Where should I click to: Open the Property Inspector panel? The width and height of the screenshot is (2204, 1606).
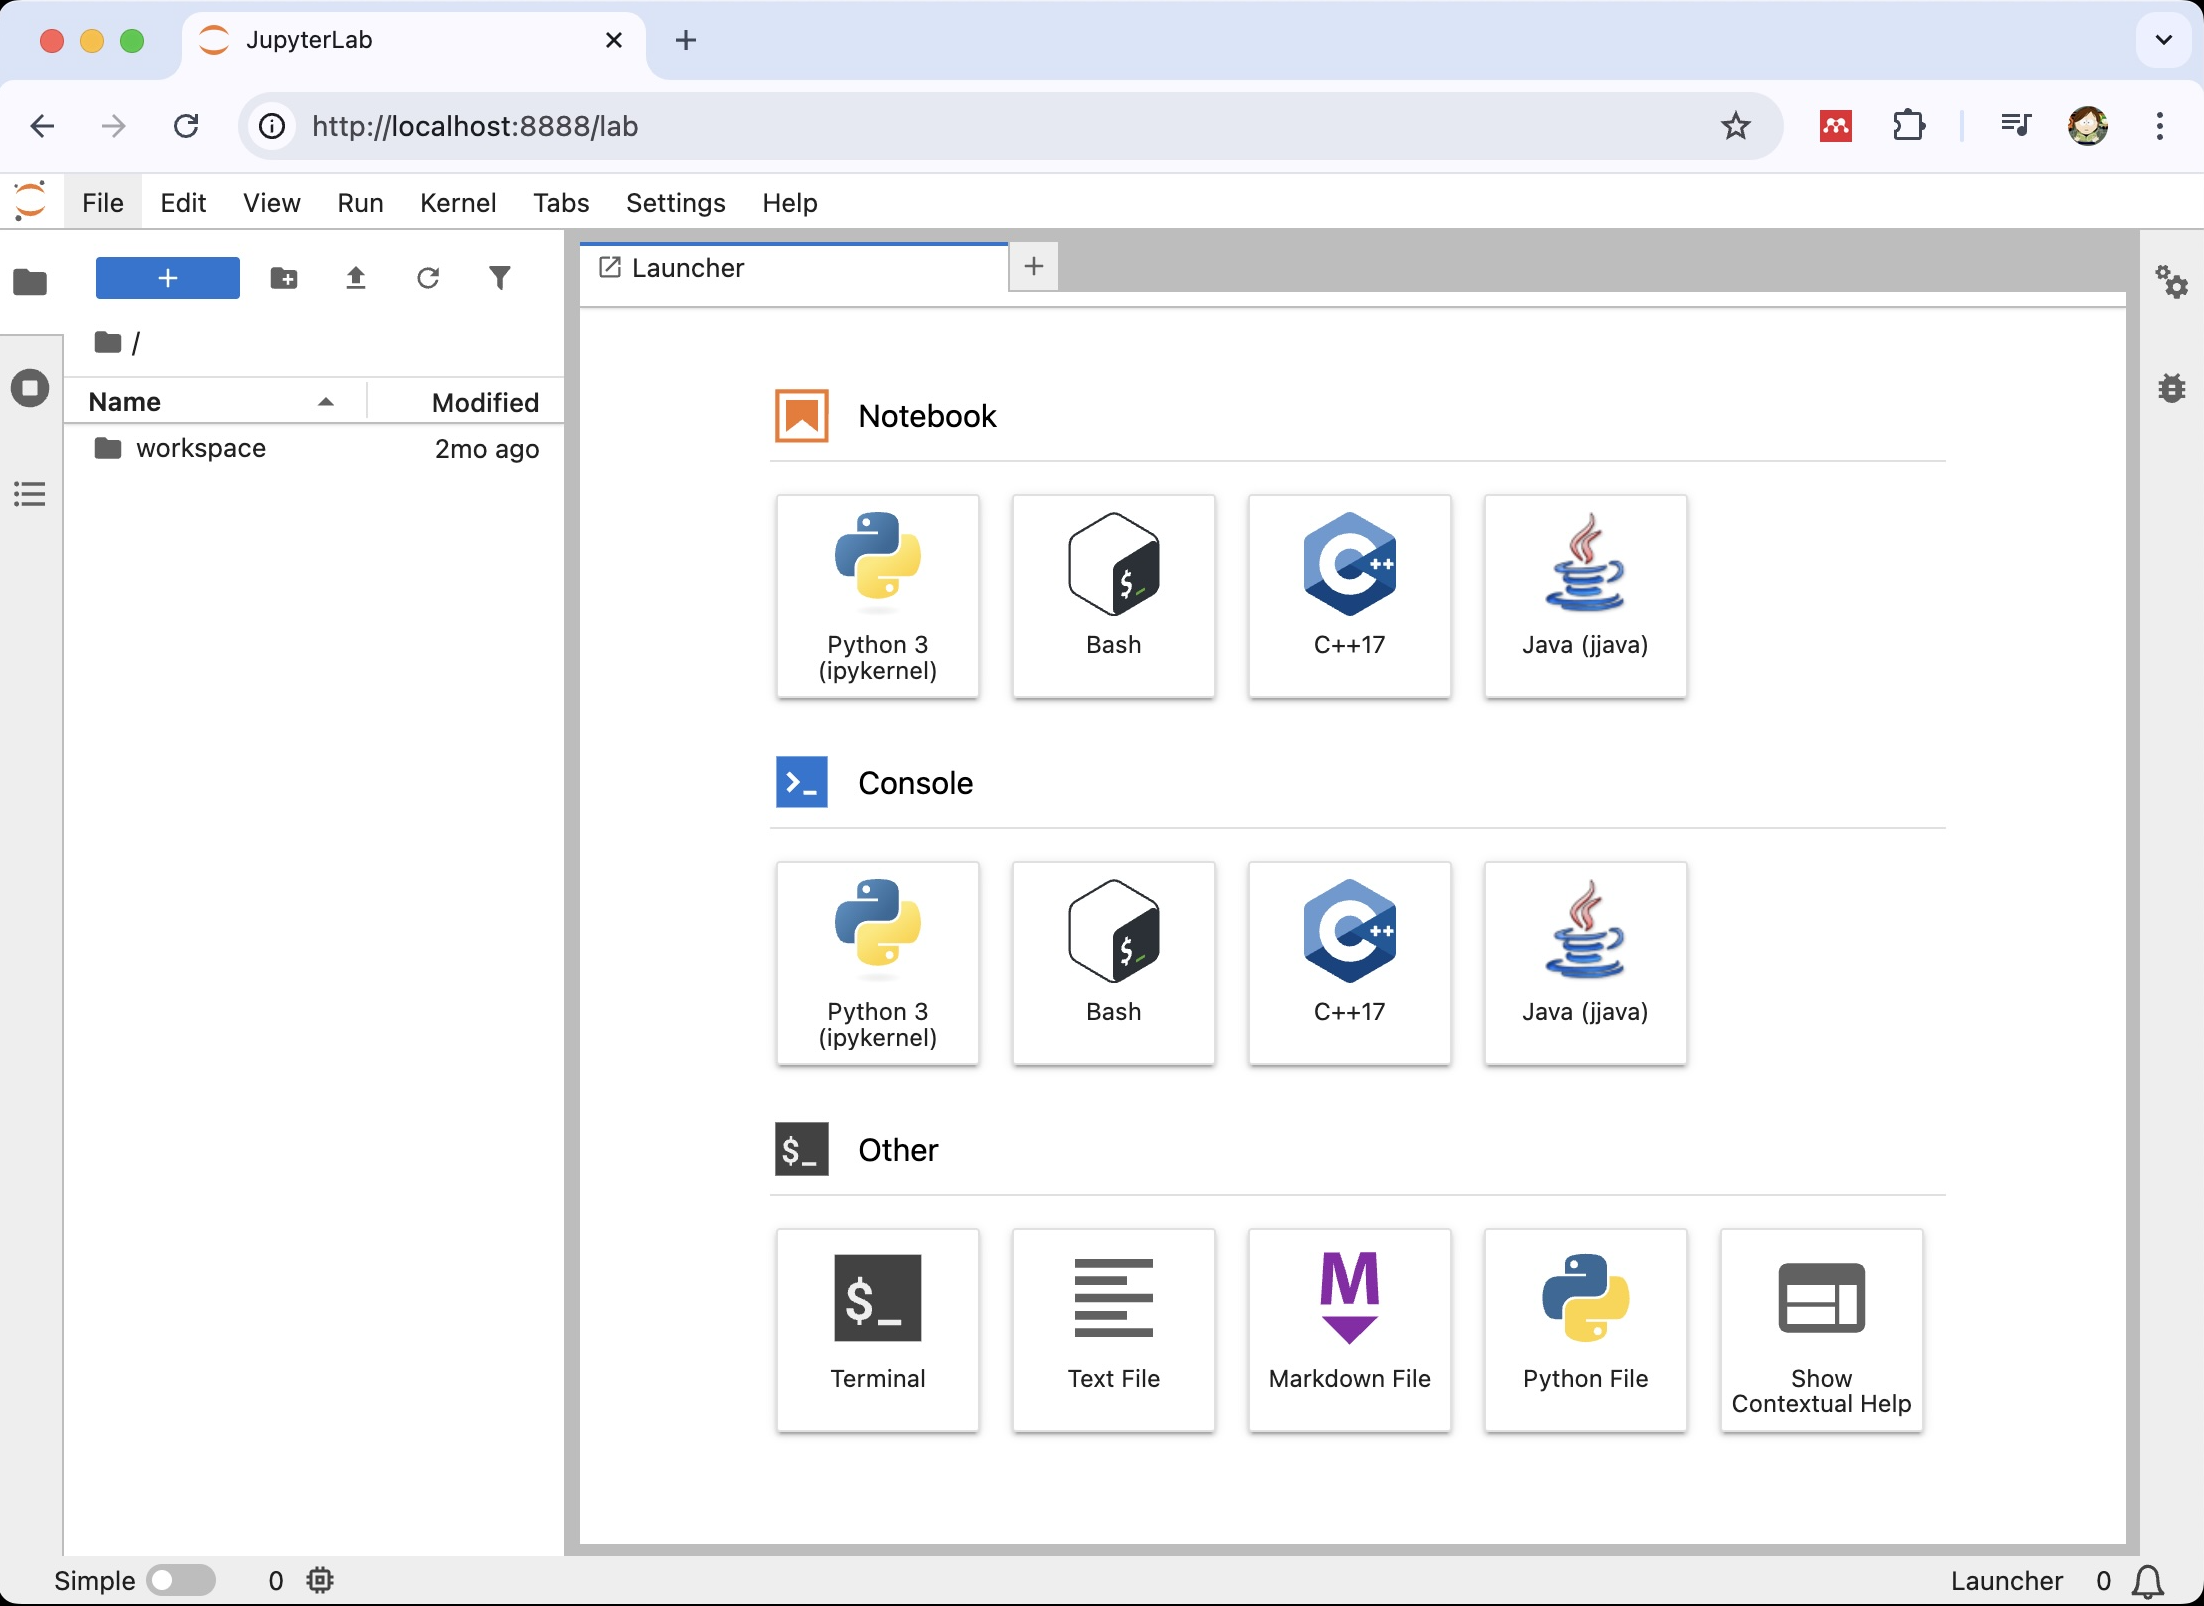[2171, 282]
